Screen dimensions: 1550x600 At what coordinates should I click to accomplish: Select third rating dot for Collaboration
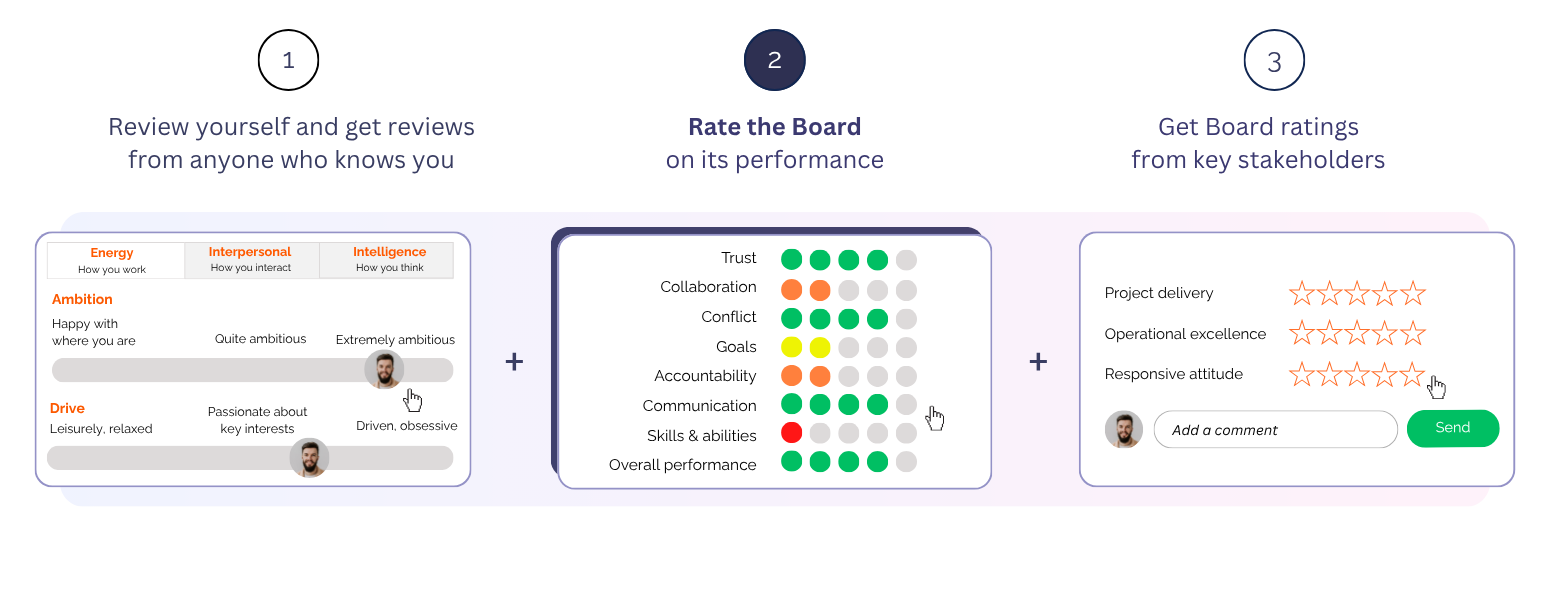pyautogui.click(x=849, y=290)
